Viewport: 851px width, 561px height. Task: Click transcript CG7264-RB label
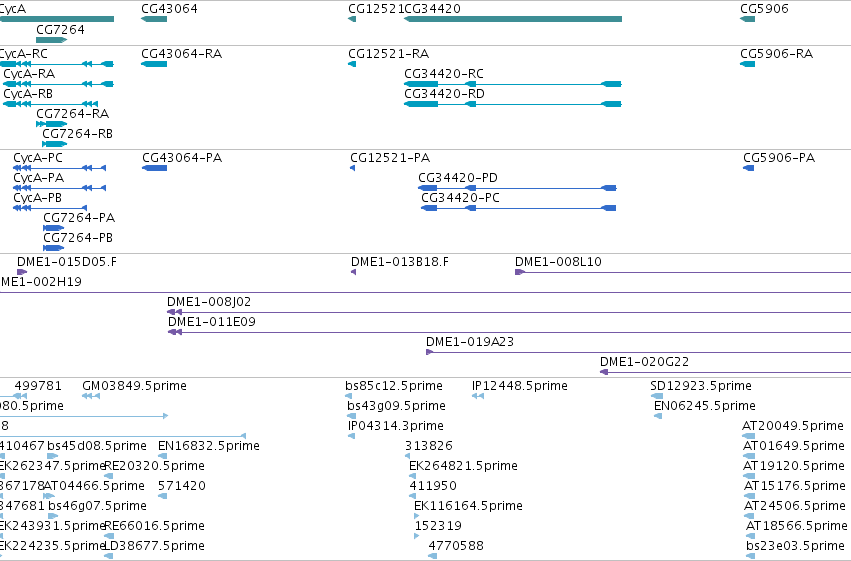tap(78, 134)
